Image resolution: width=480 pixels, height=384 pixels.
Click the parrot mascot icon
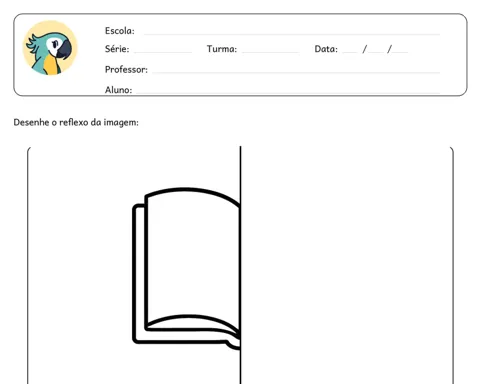[x=50, y=48]
